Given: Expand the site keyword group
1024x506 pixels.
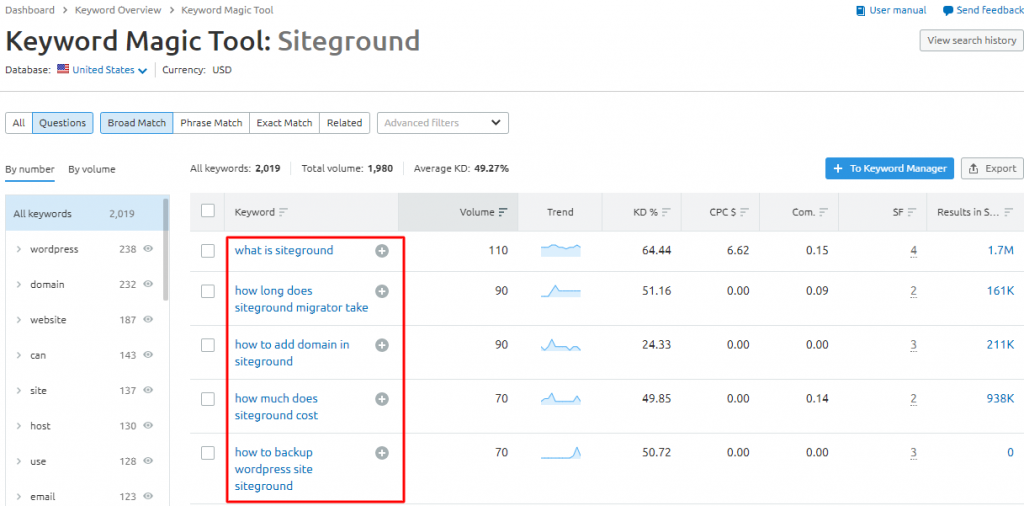Looking at the screenshot, I should pos(19,390).
